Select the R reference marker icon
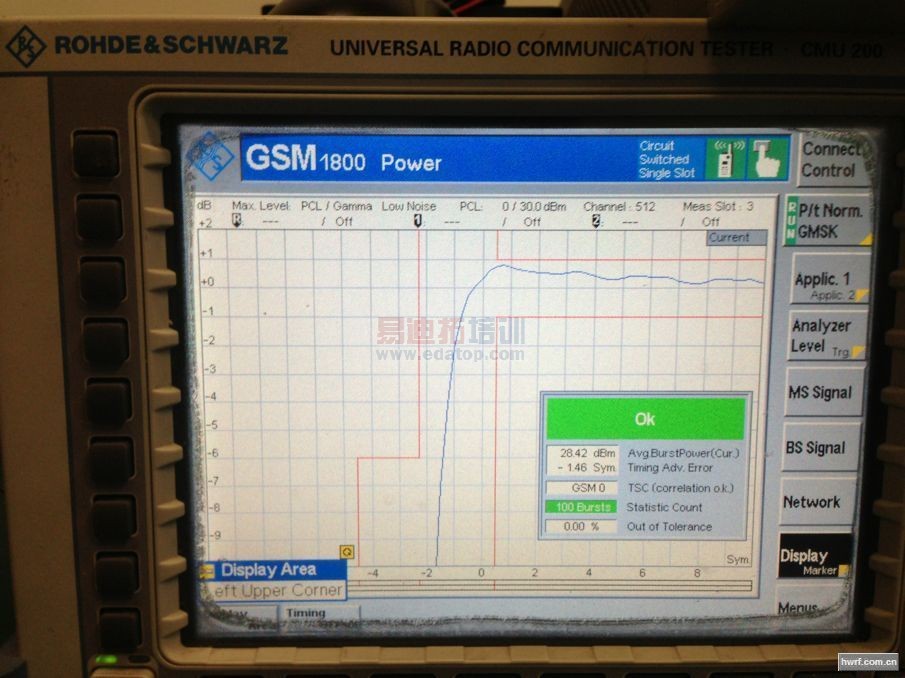This screenshot has width=905, height=678. click(x=236, y=220)
